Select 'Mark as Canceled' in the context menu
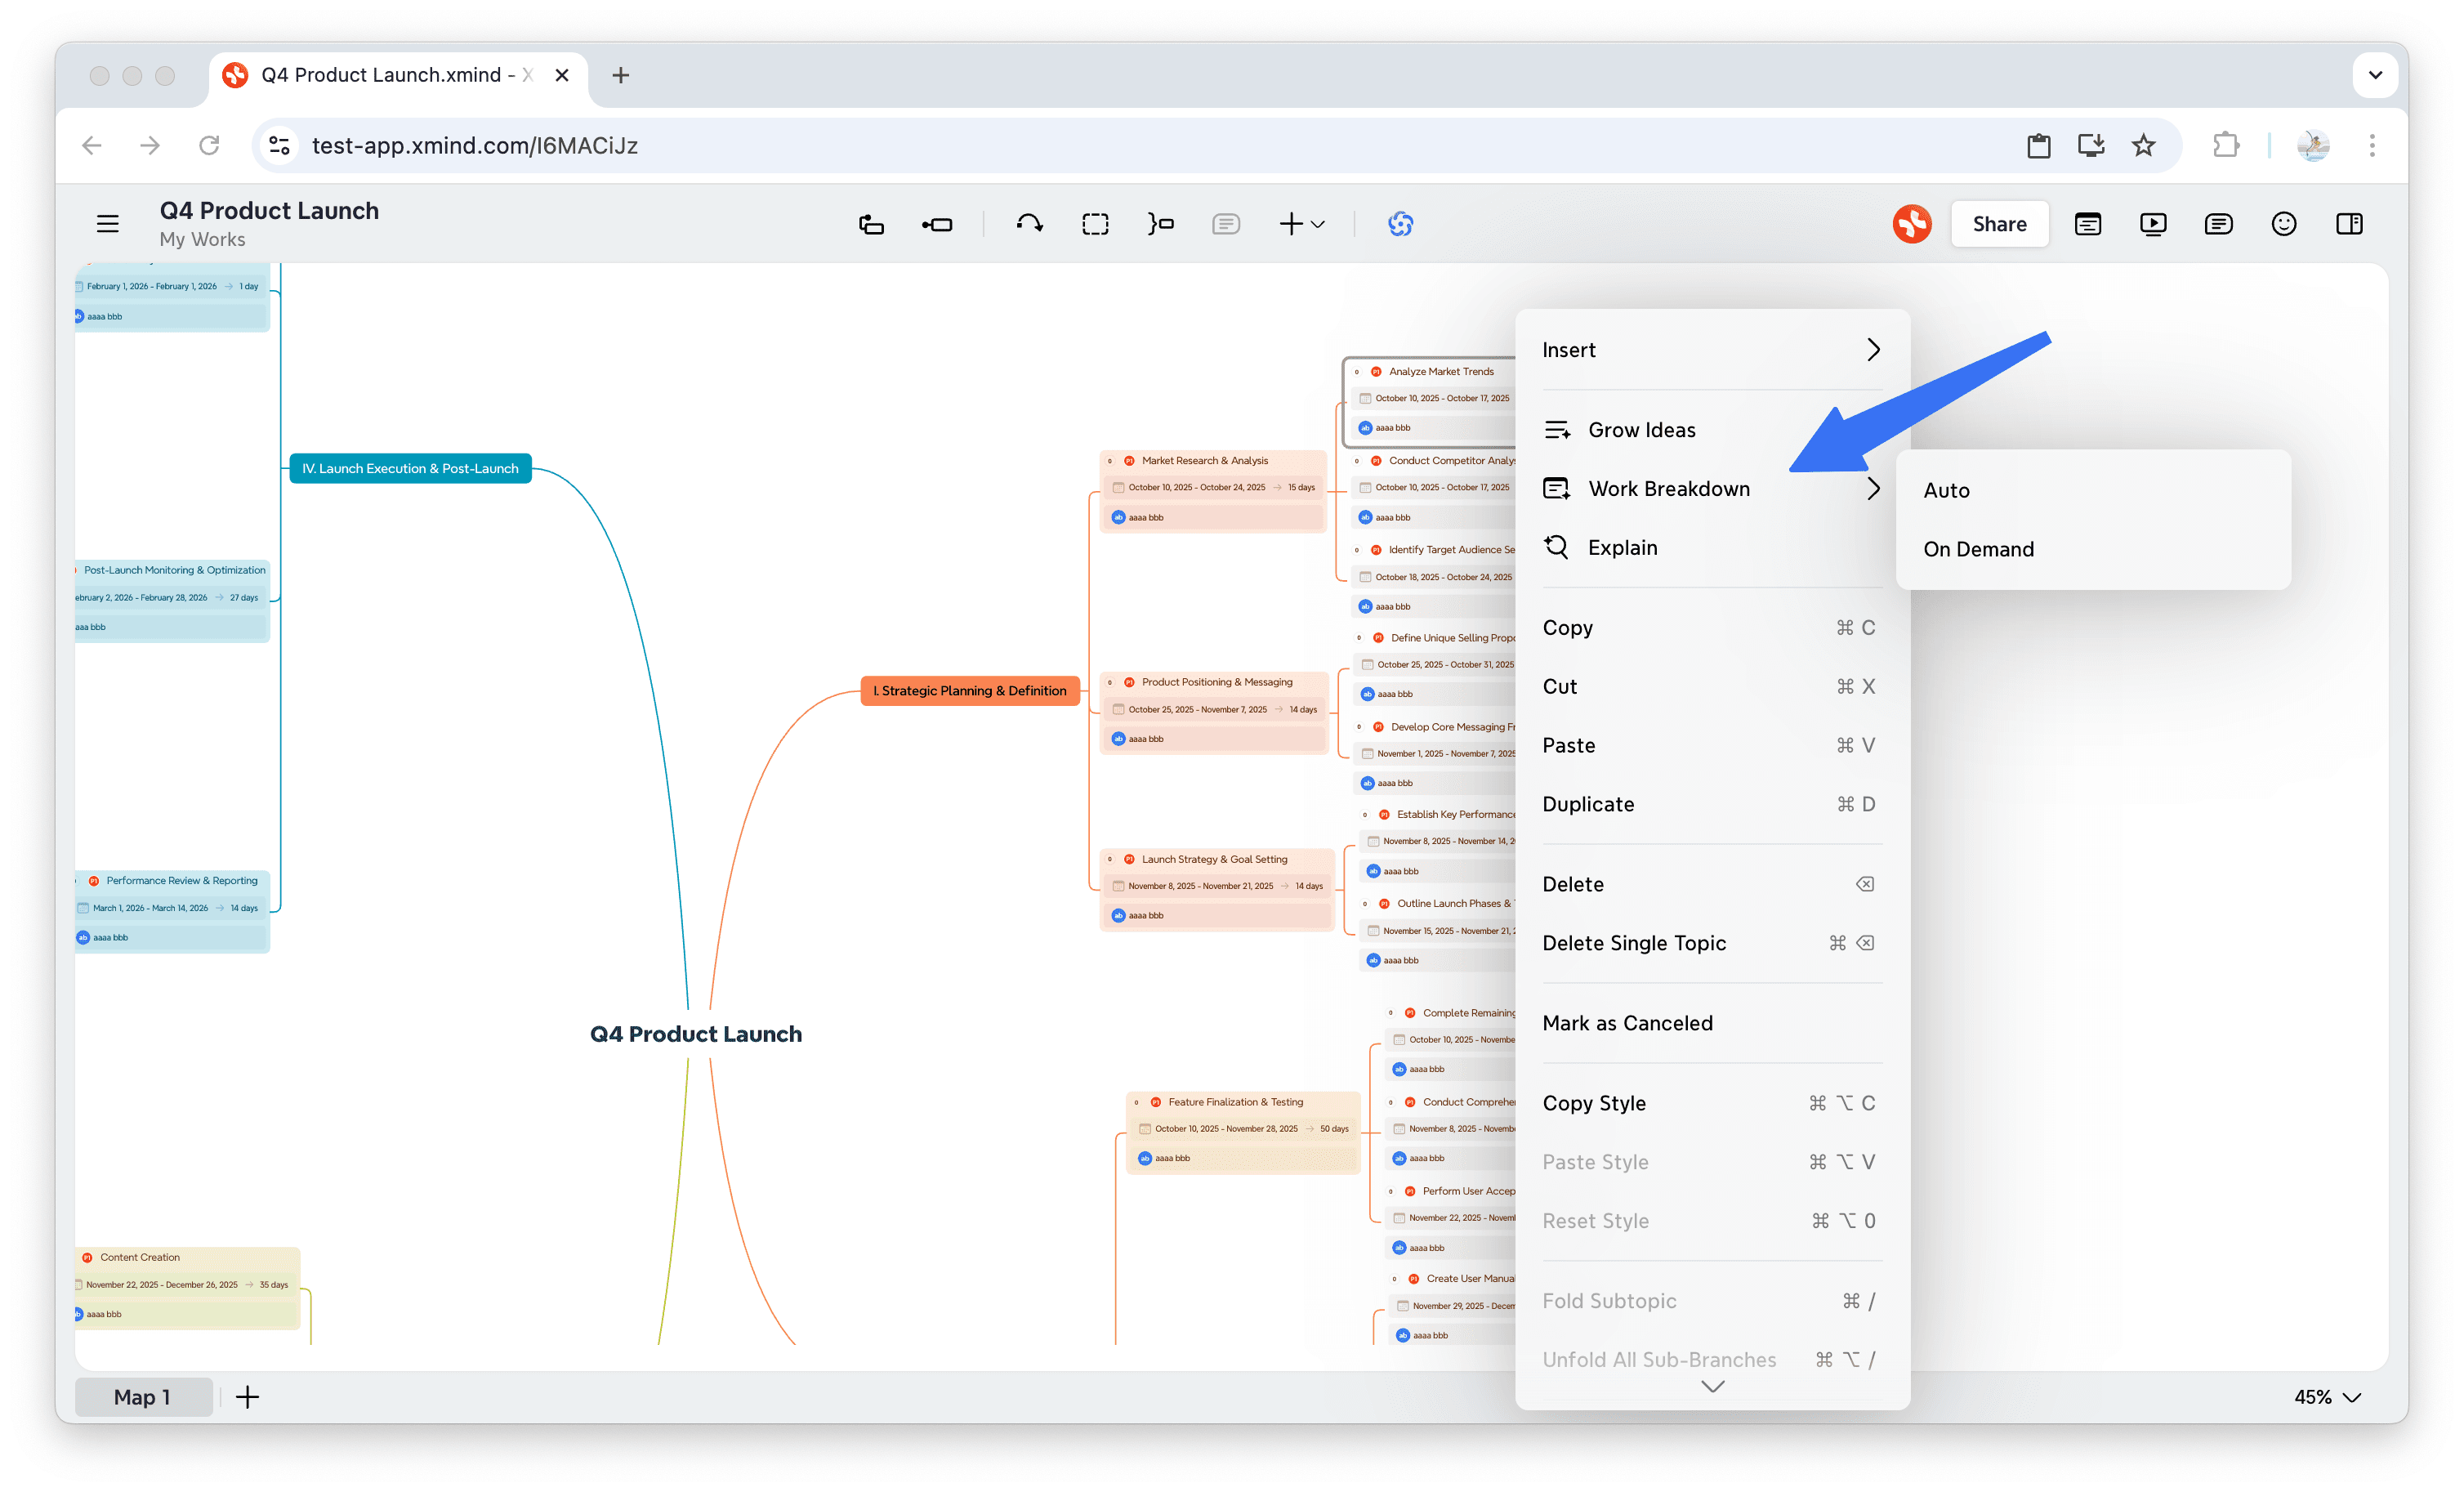 point(1628,1022)
